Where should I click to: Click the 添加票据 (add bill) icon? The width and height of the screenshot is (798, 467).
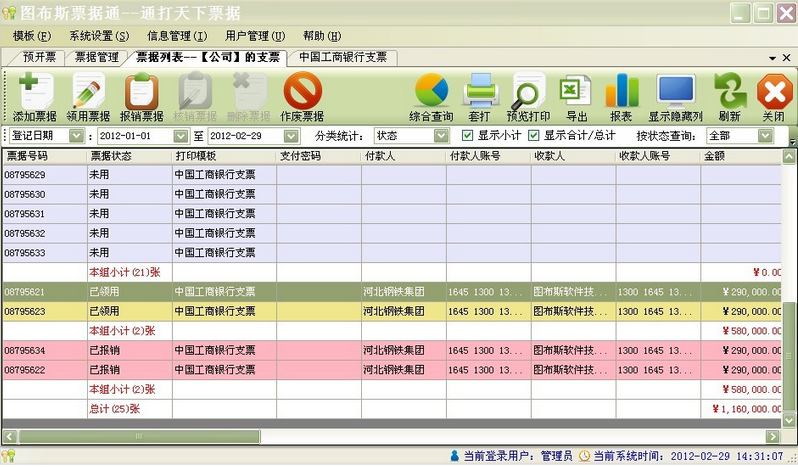[34, 97]
